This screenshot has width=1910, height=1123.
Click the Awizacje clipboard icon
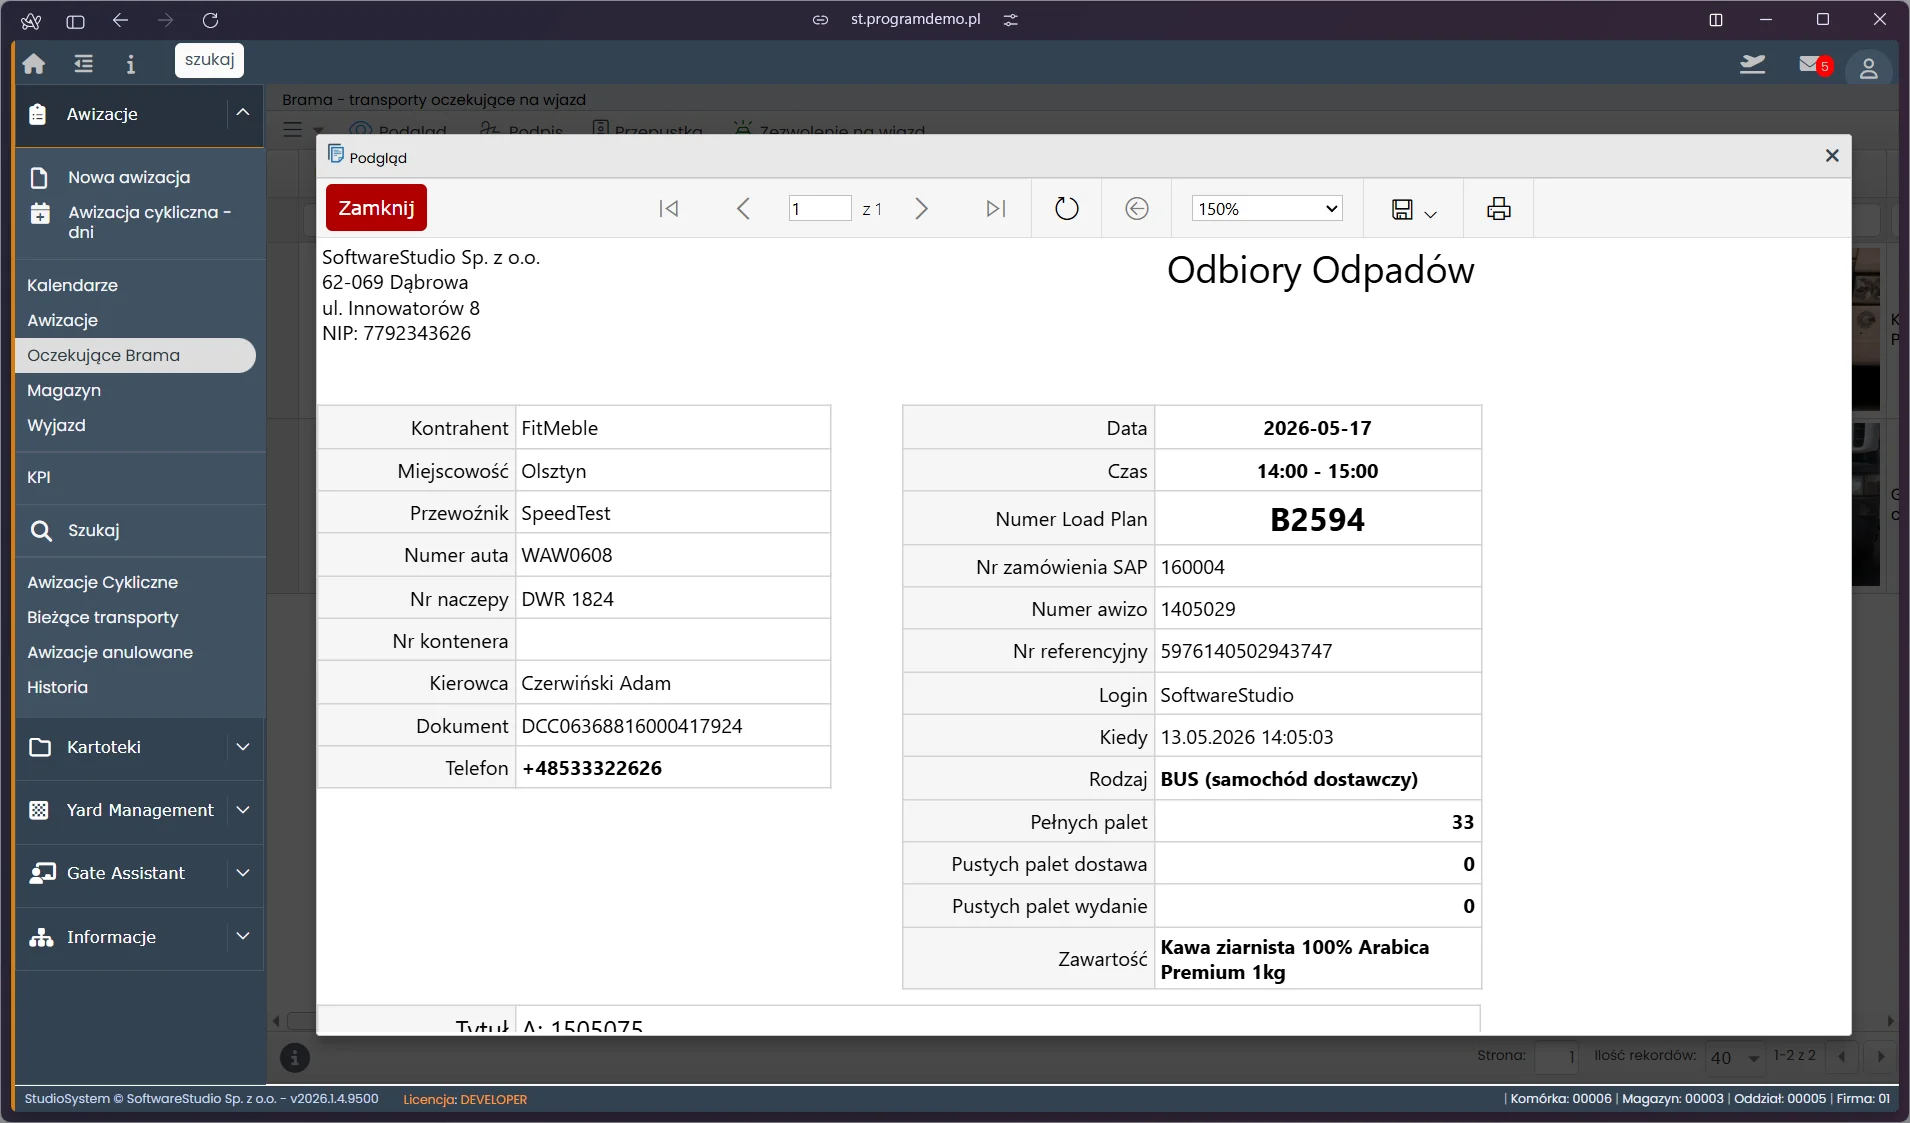37,114
